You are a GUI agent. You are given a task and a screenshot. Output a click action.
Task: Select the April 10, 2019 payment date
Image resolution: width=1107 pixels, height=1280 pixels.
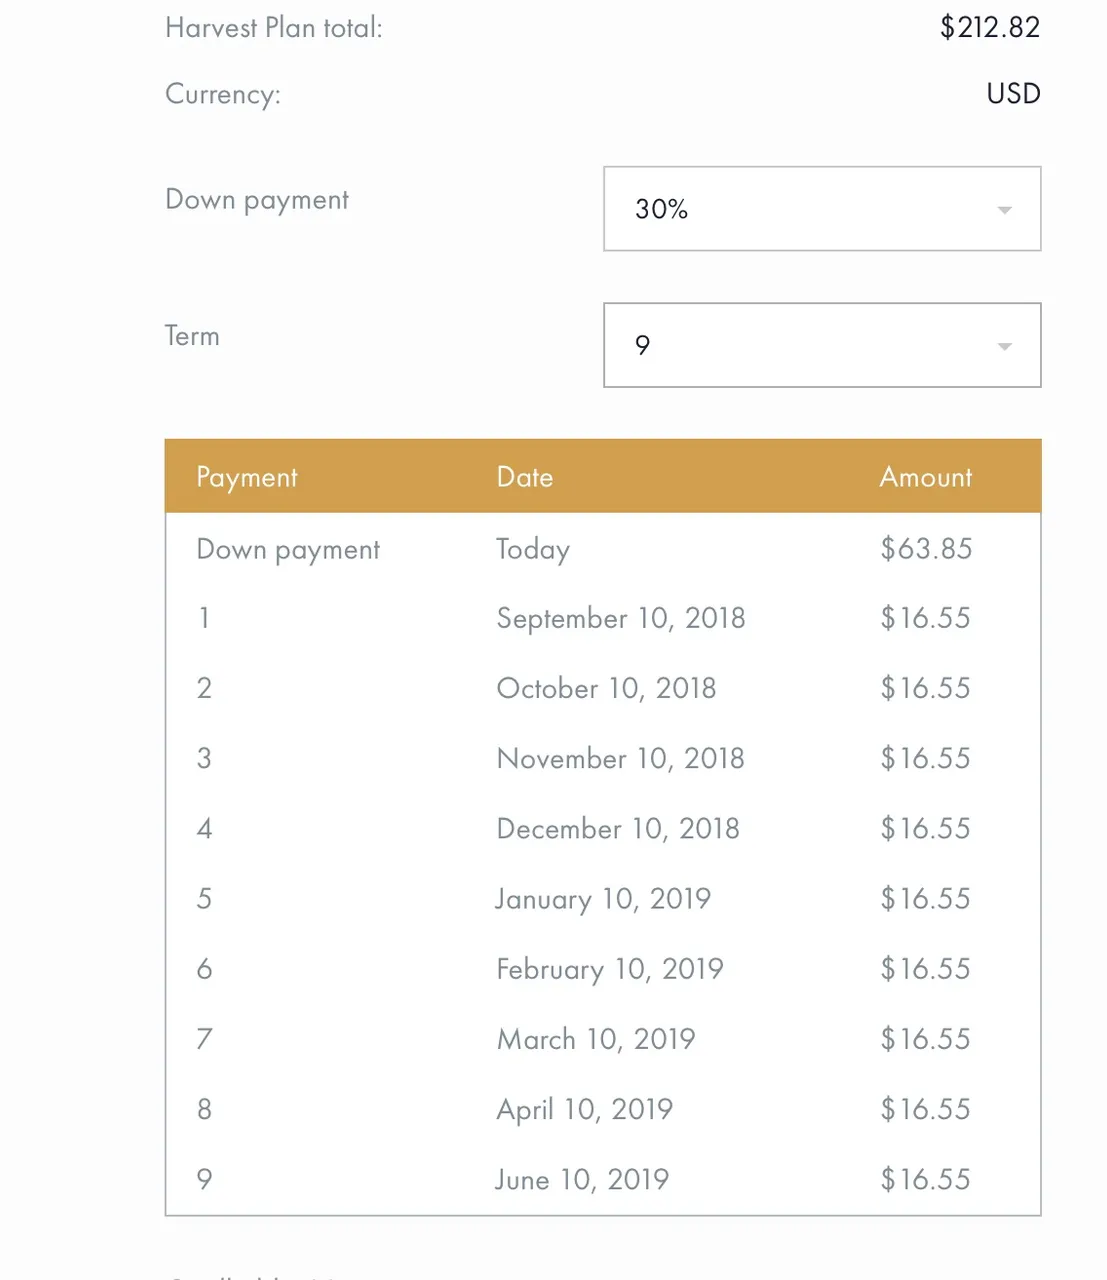(584, 1109)
